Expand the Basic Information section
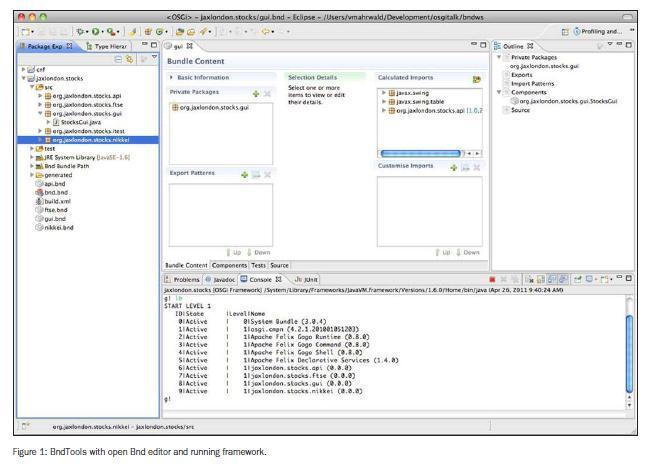 pos(172,77)
